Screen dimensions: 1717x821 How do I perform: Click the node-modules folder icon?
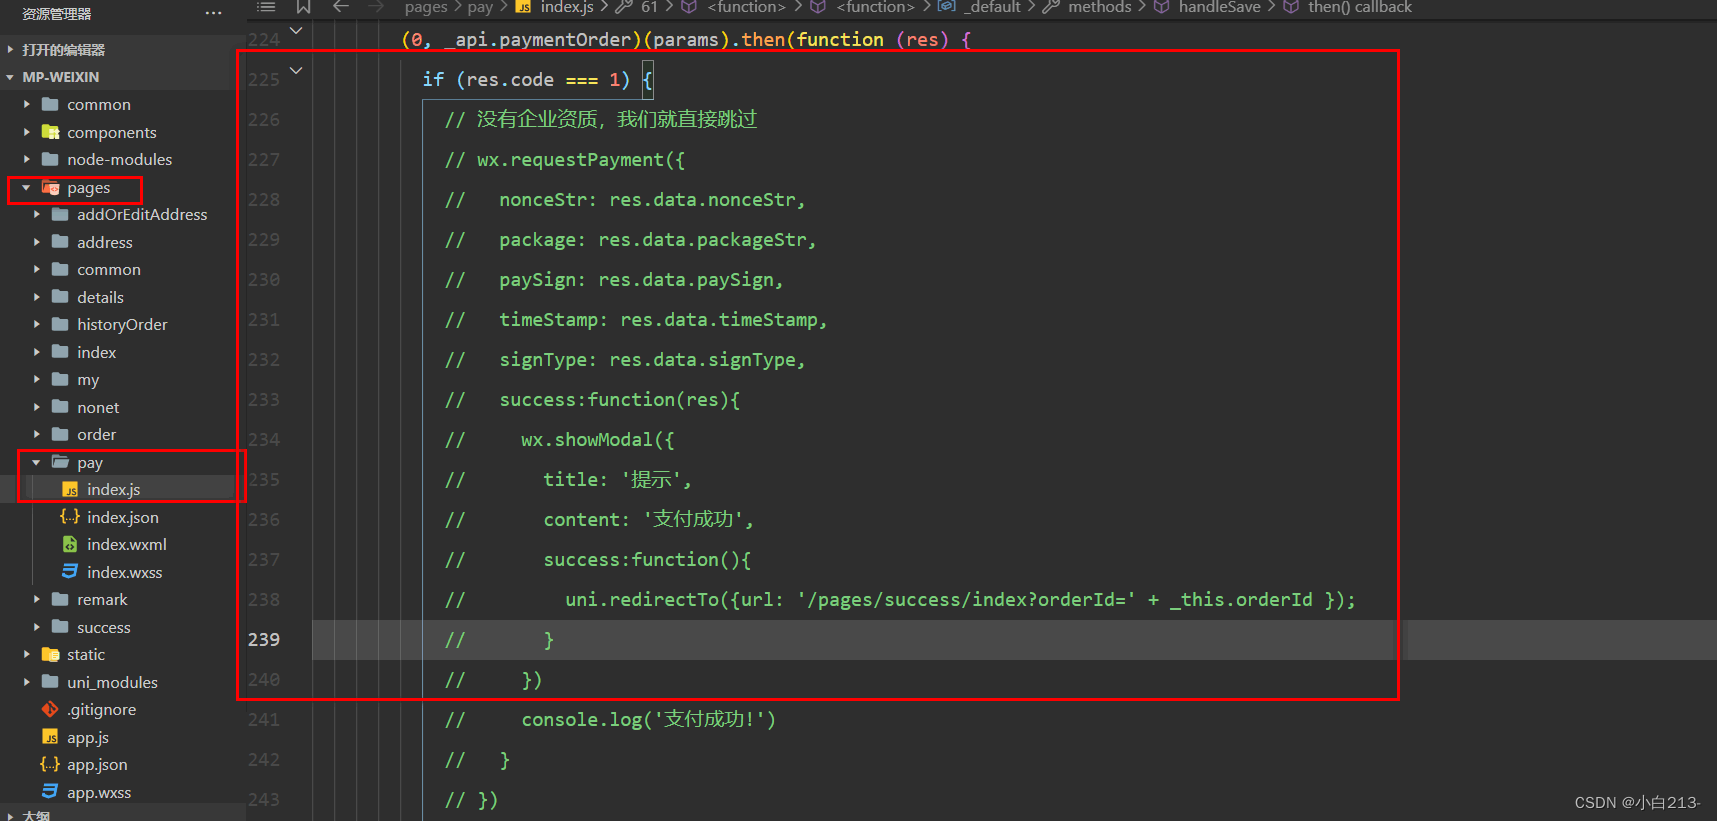pyautogui.click(x=51, y=159)
